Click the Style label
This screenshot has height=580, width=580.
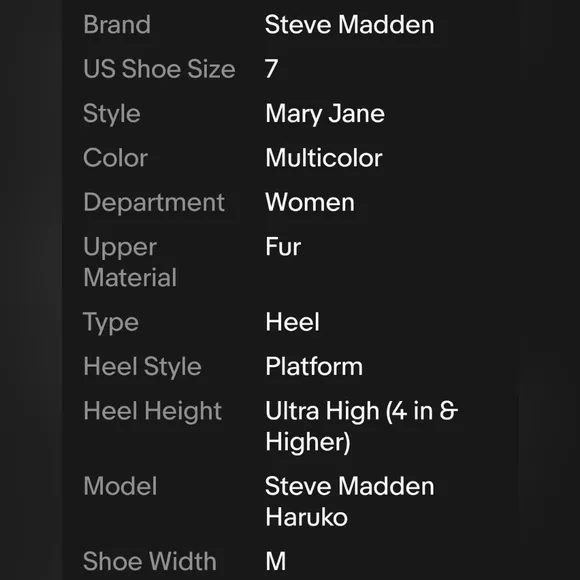click(112, 114)
